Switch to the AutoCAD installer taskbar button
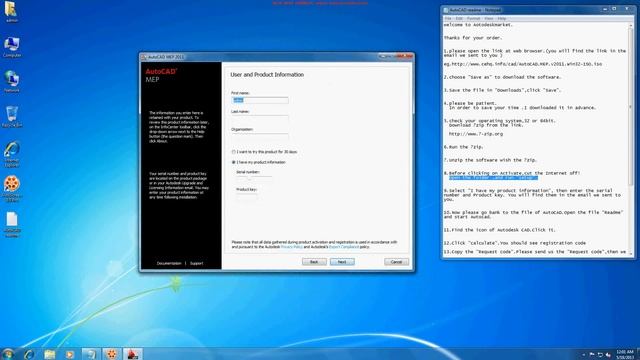 133,354
